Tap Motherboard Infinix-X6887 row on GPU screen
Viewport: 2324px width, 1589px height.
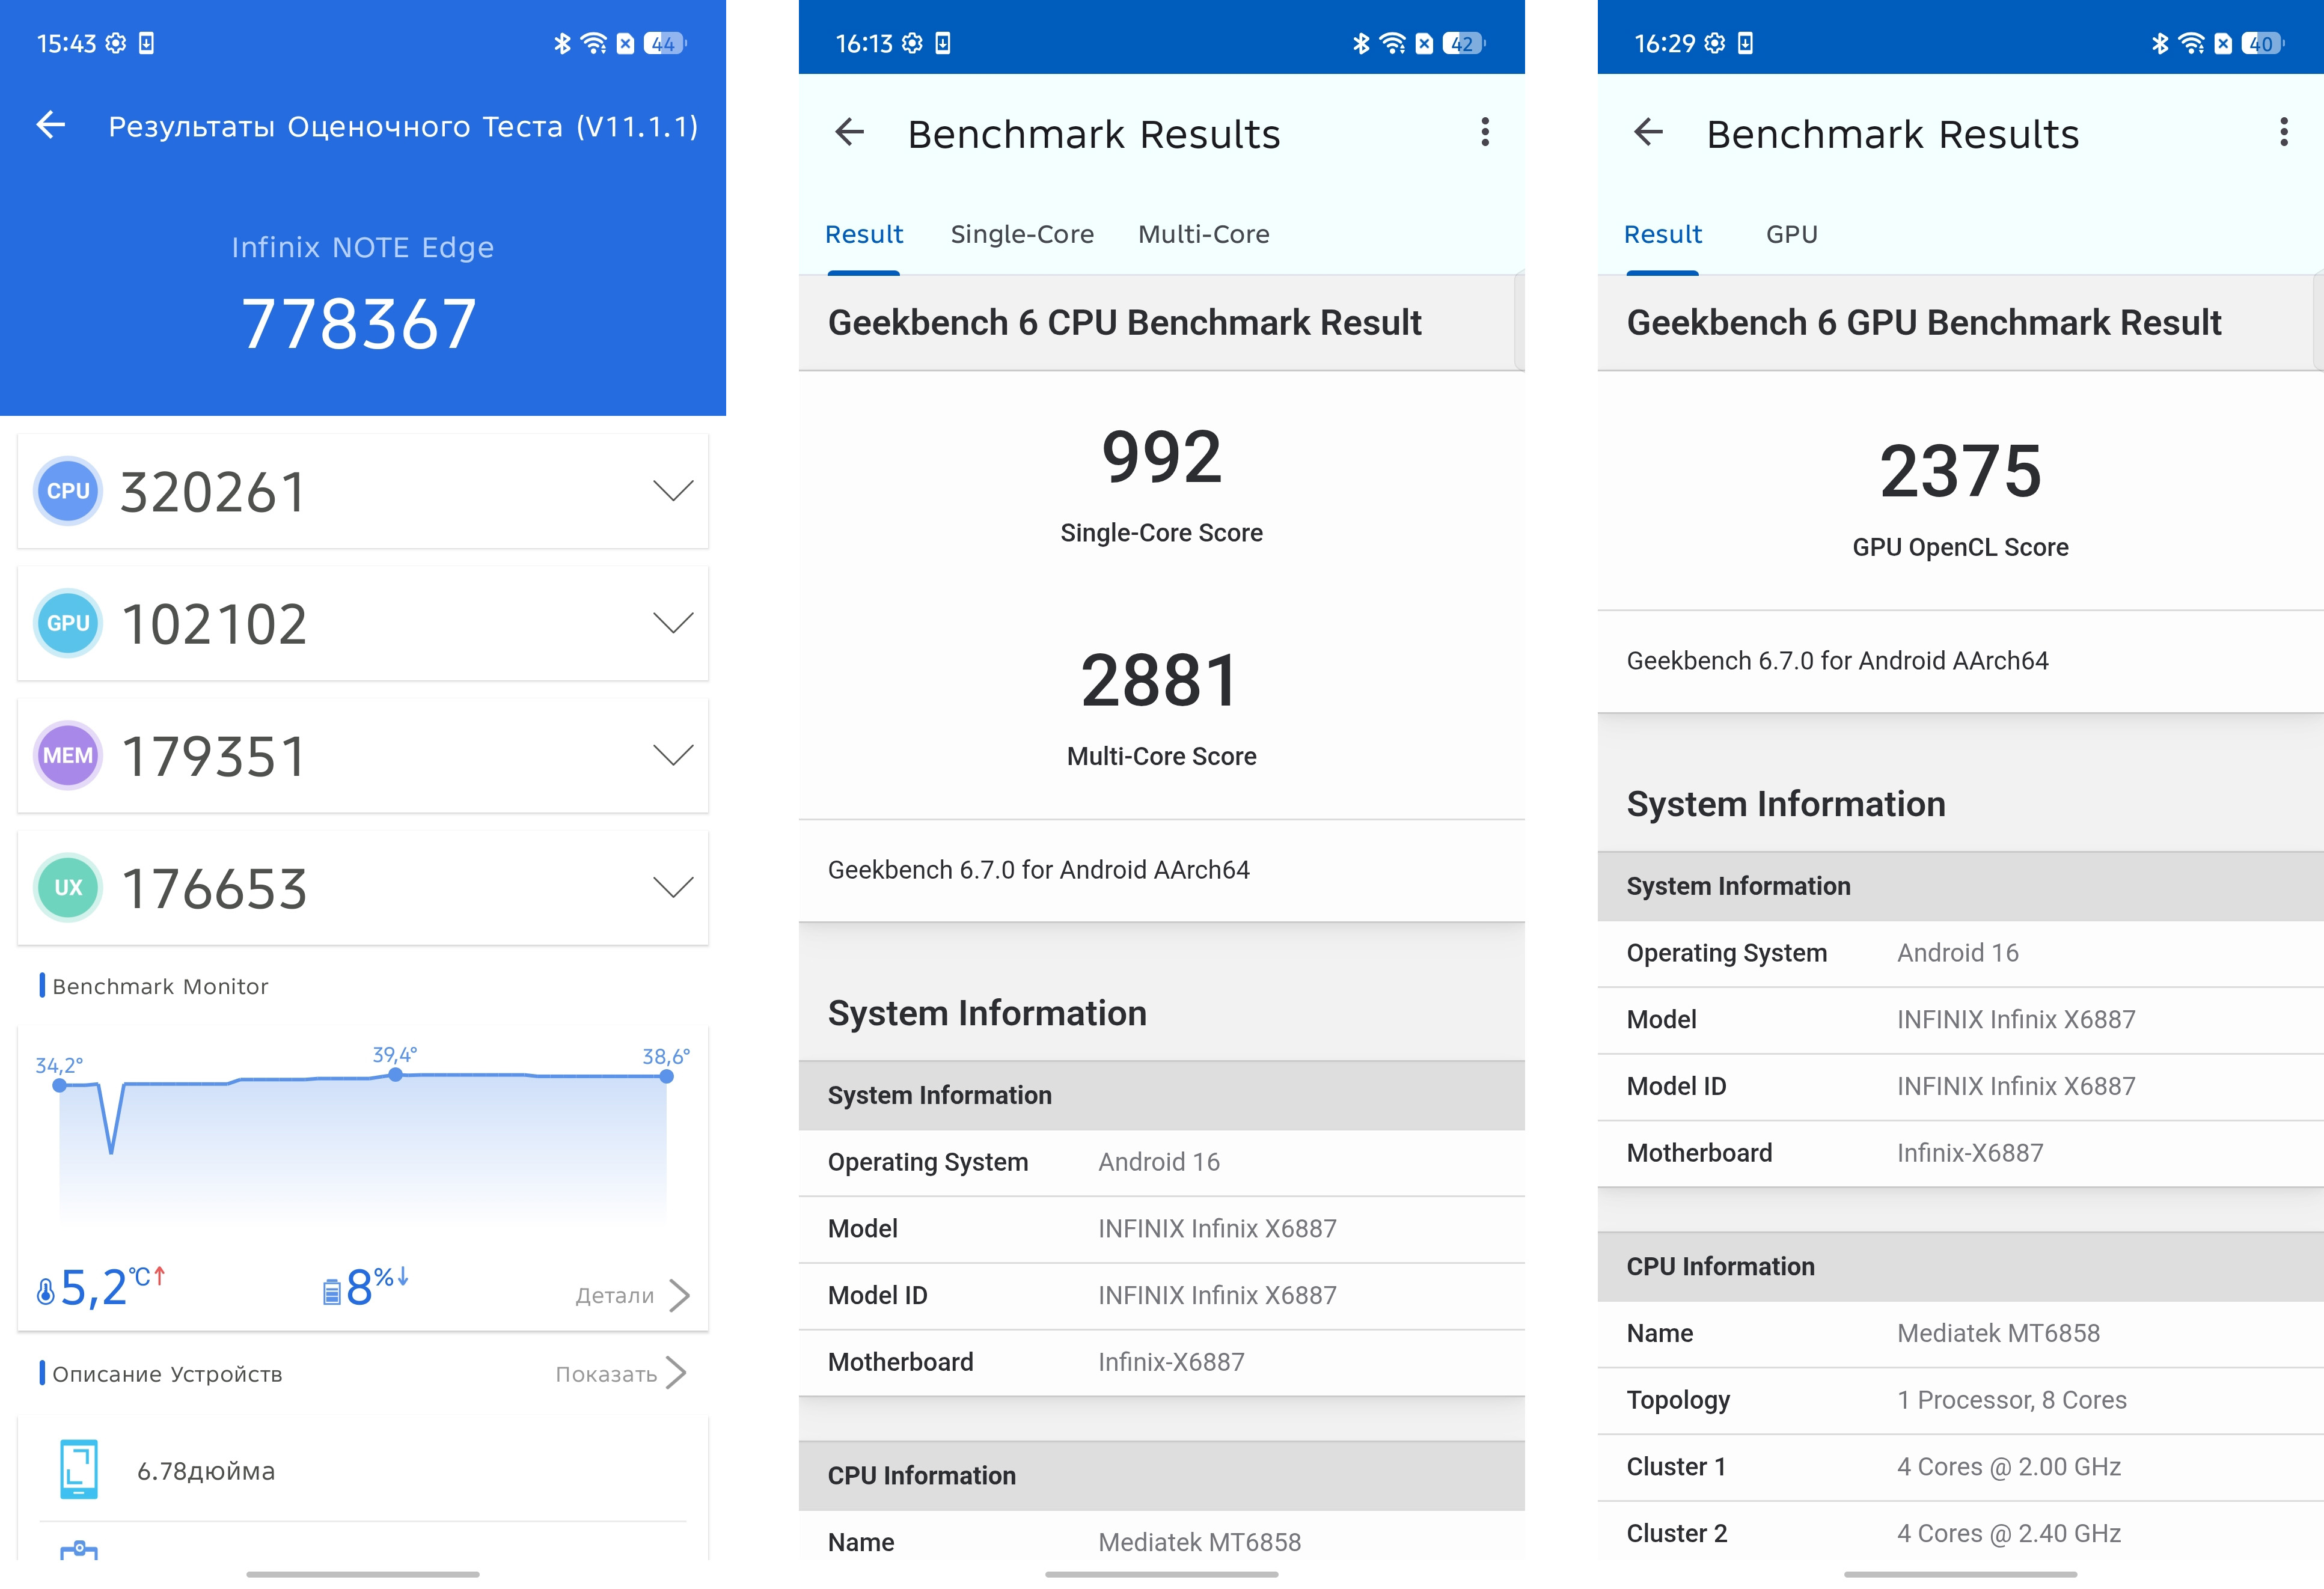click(1961, 1153)
